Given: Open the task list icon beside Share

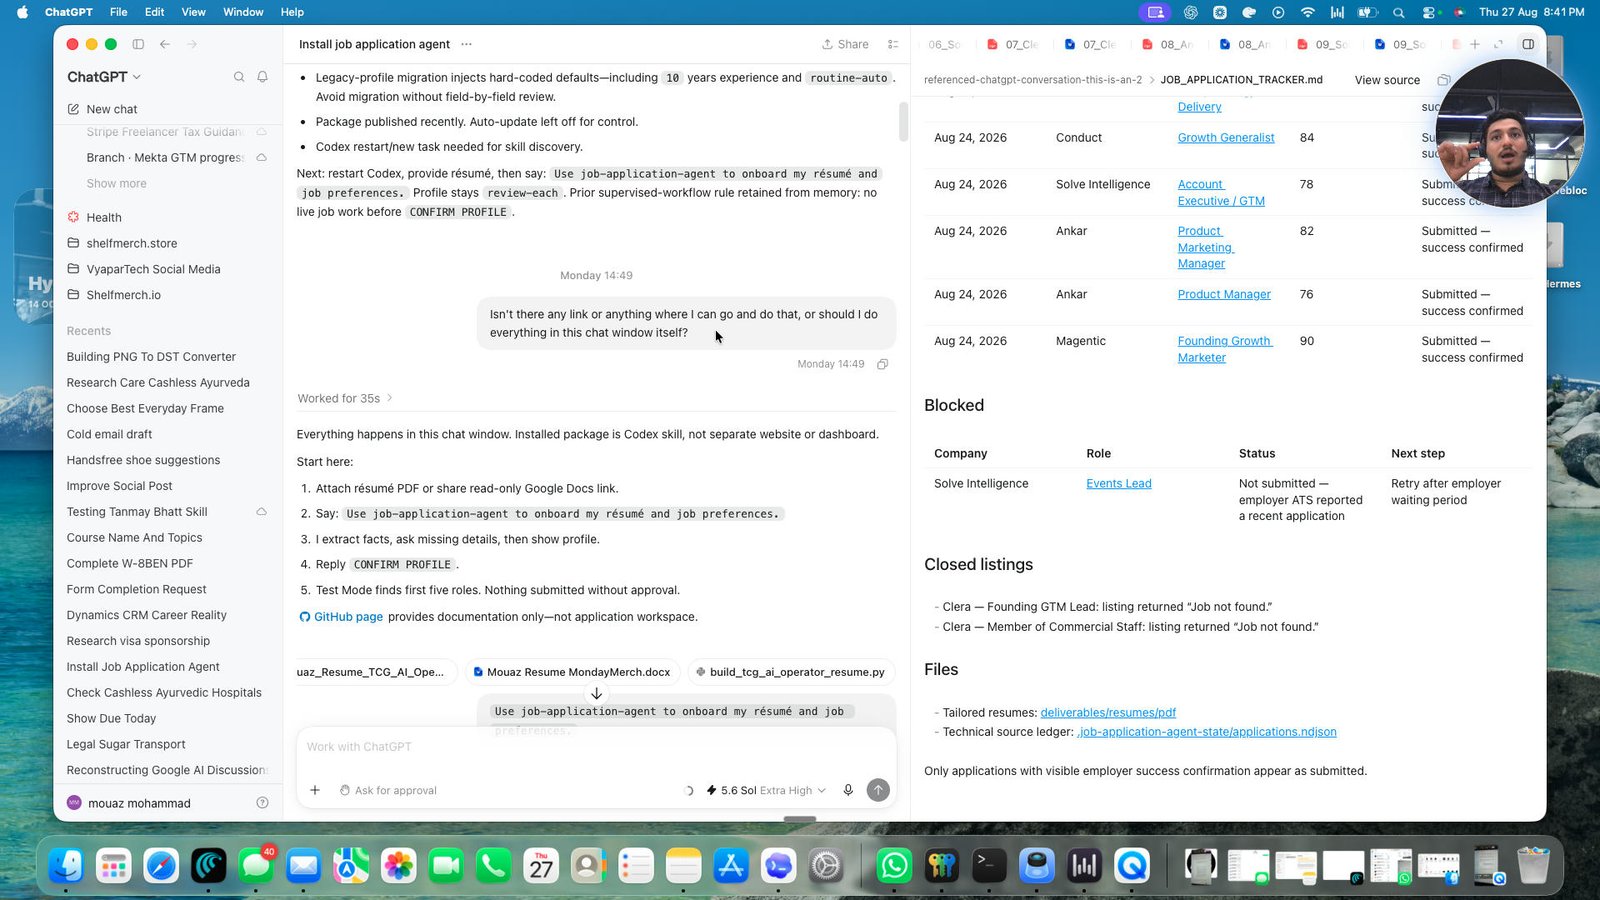Looking at the screenshot, I should [893, 44].
